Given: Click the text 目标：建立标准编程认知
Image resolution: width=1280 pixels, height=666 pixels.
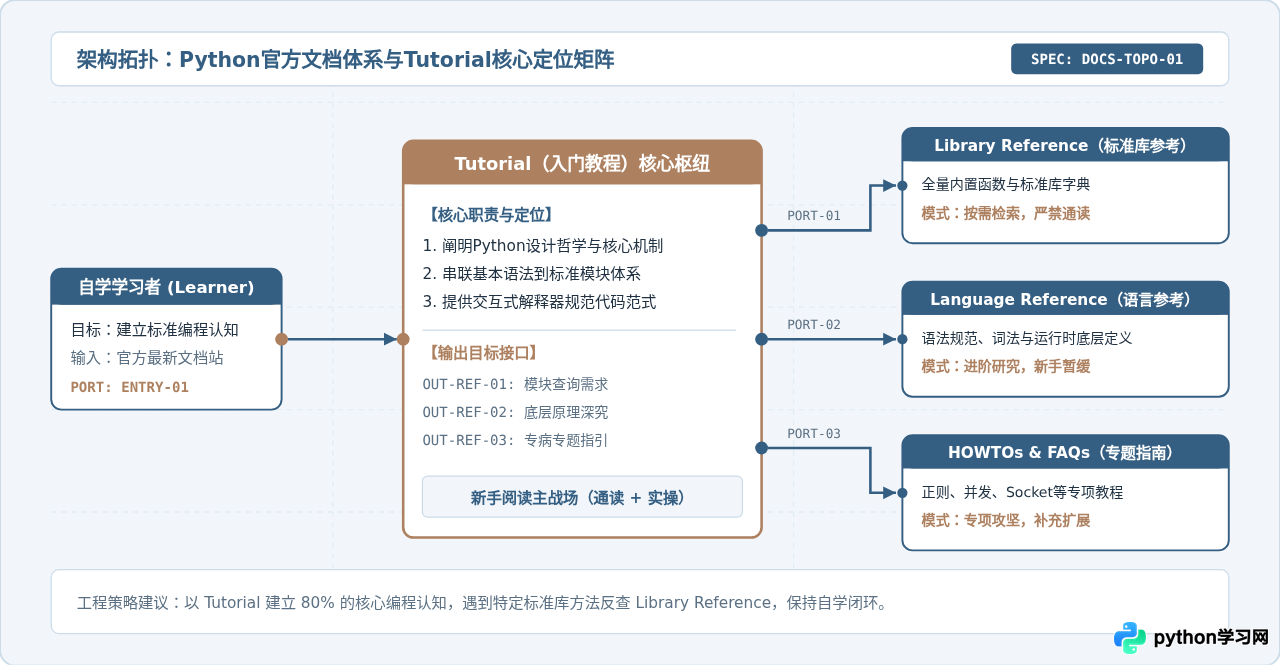Looking at the screenshot, I should point(154,330).
